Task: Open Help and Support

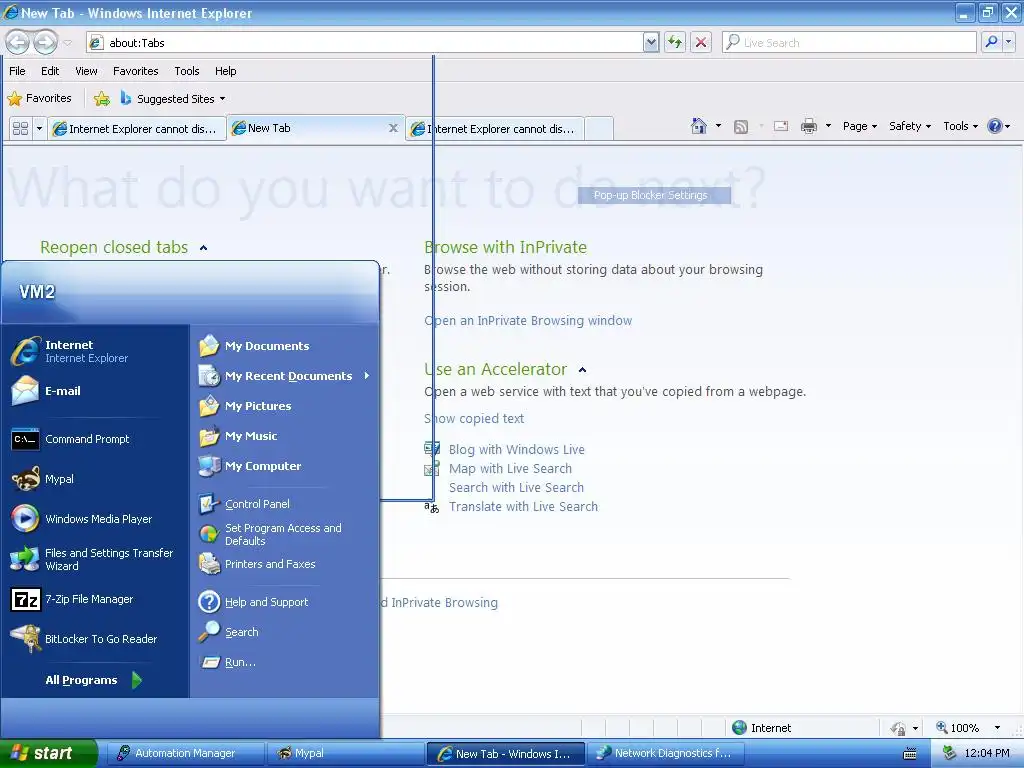Action: [285, 601]
